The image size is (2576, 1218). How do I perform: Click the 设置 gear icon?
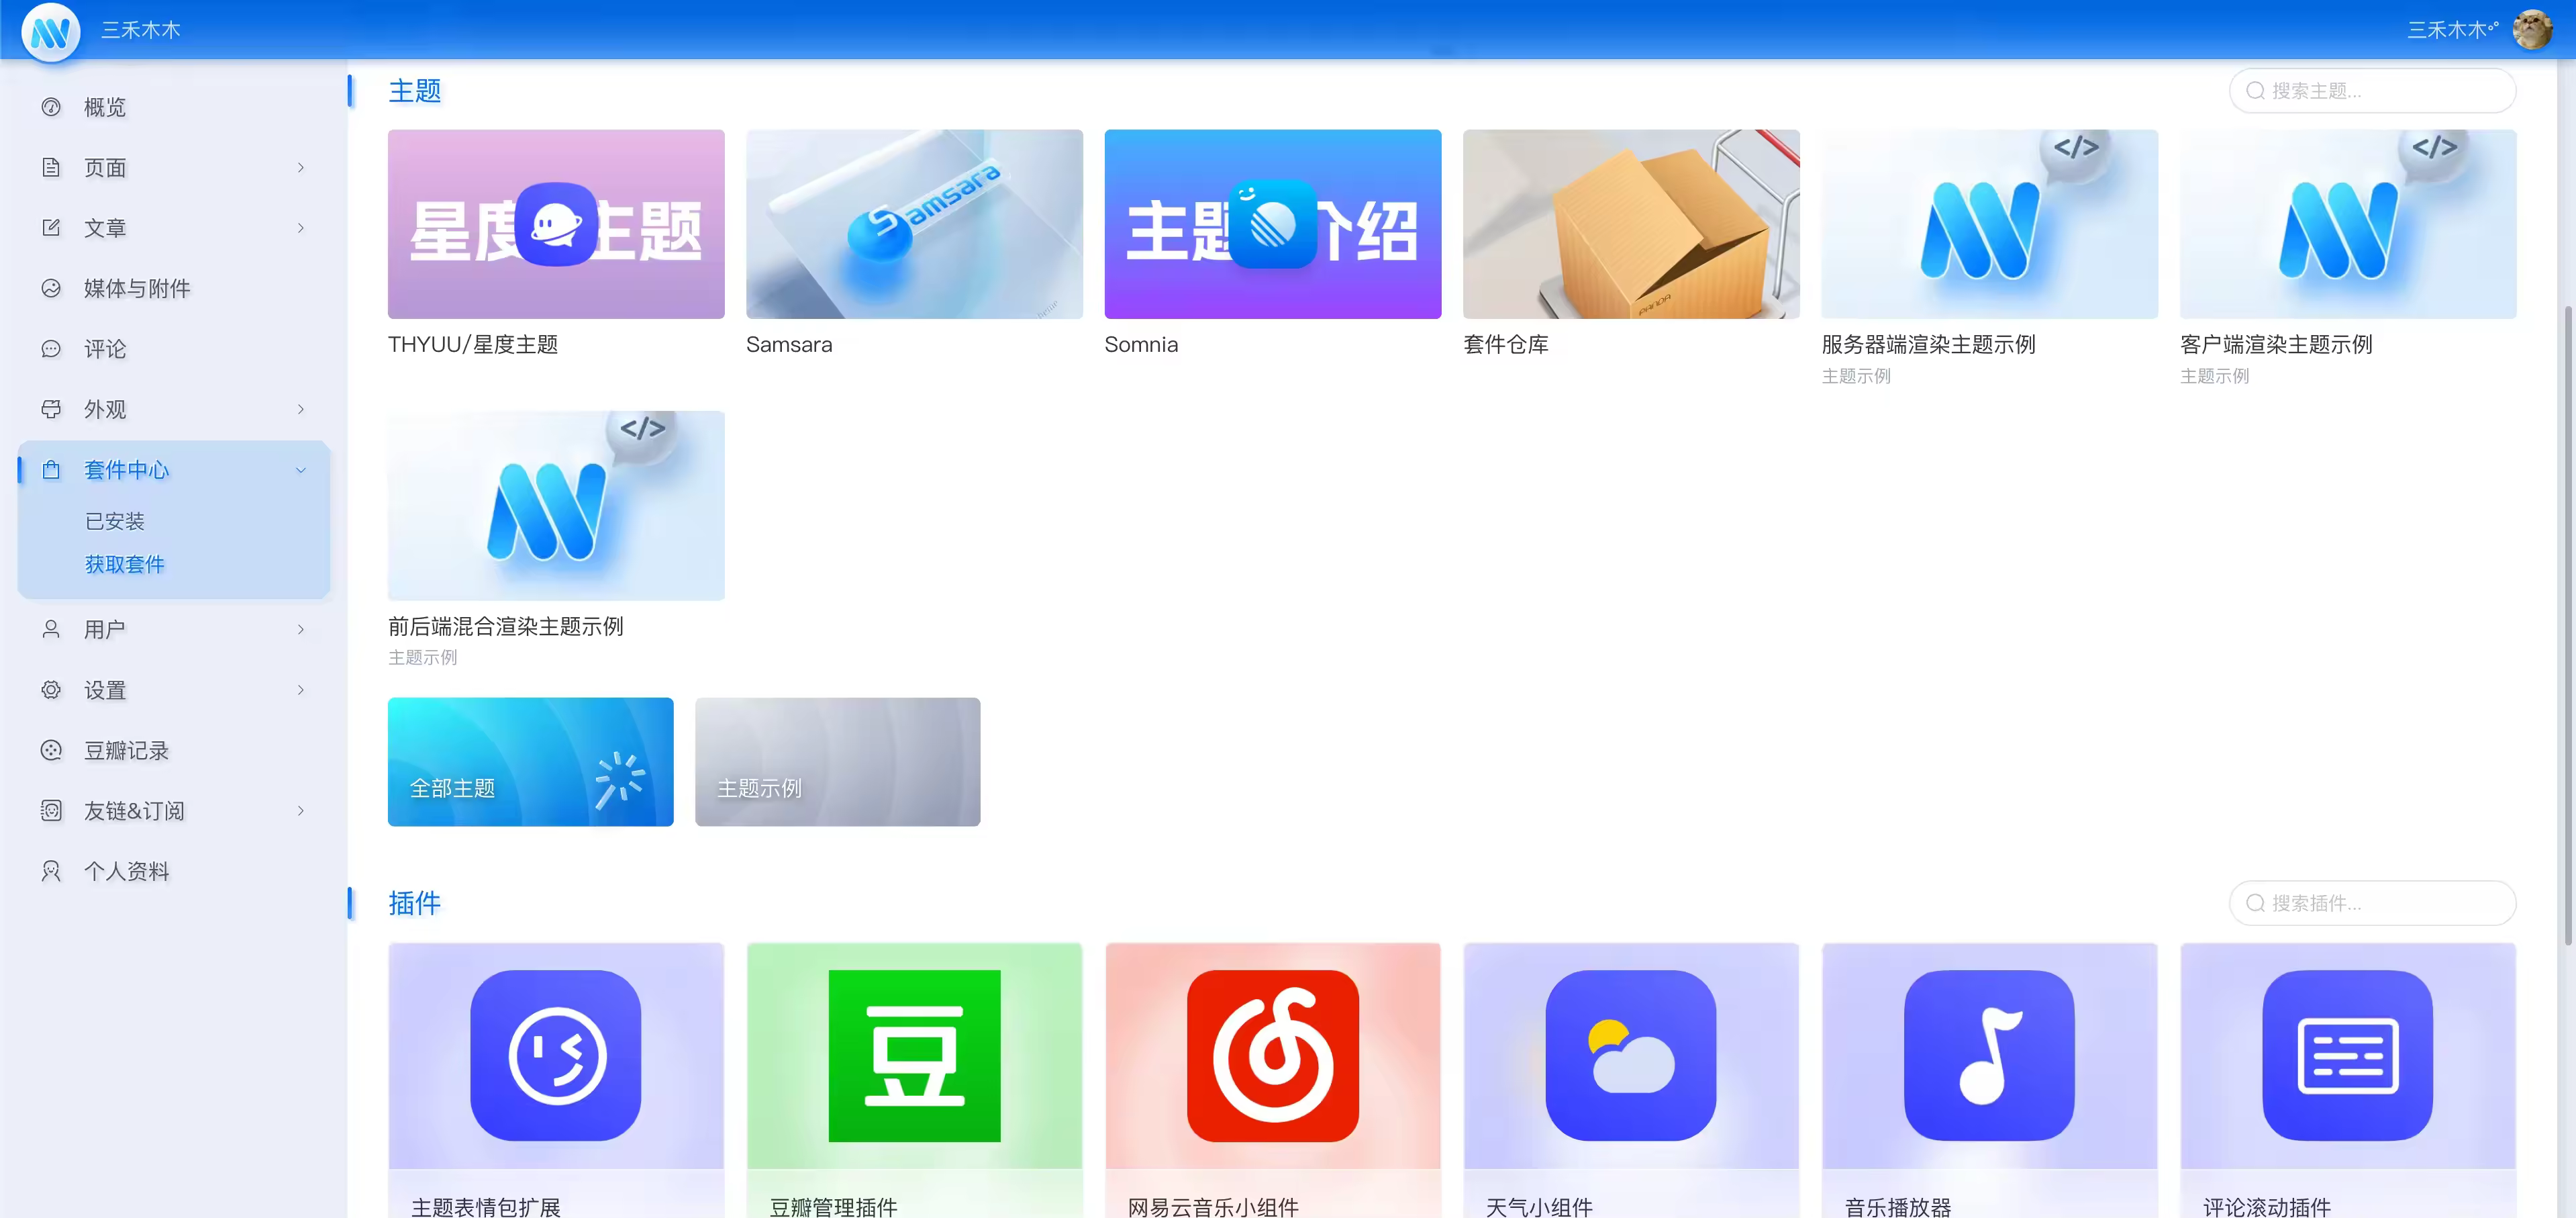tap(51, 690)
